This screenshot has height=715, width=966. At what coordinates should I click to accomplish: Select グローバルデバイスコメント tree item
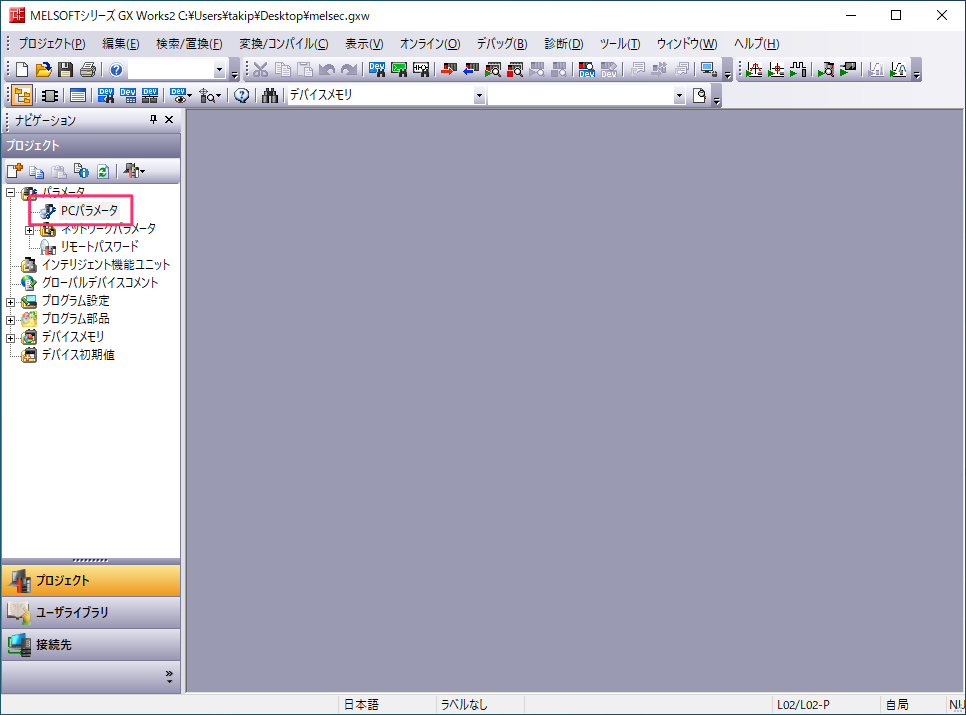100,283
